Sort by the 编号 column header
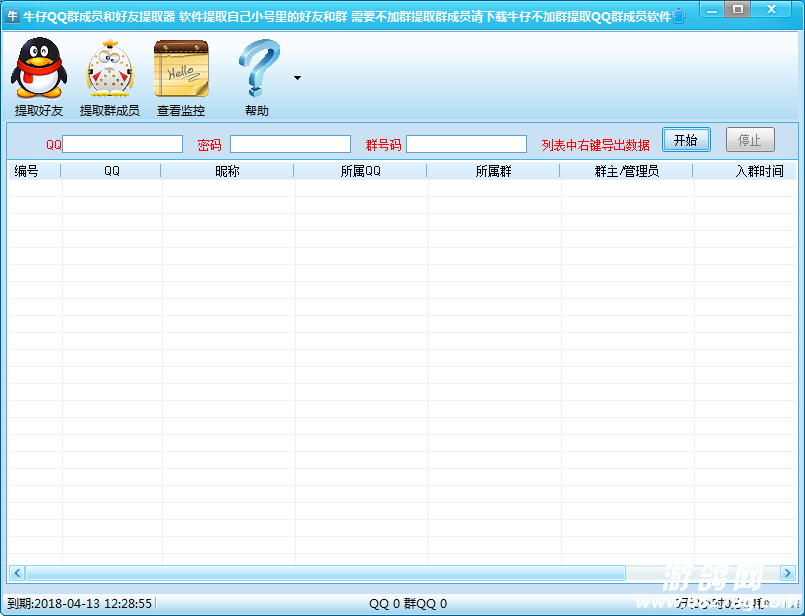Viewport: 805px width, 616px height. point(34,171)
